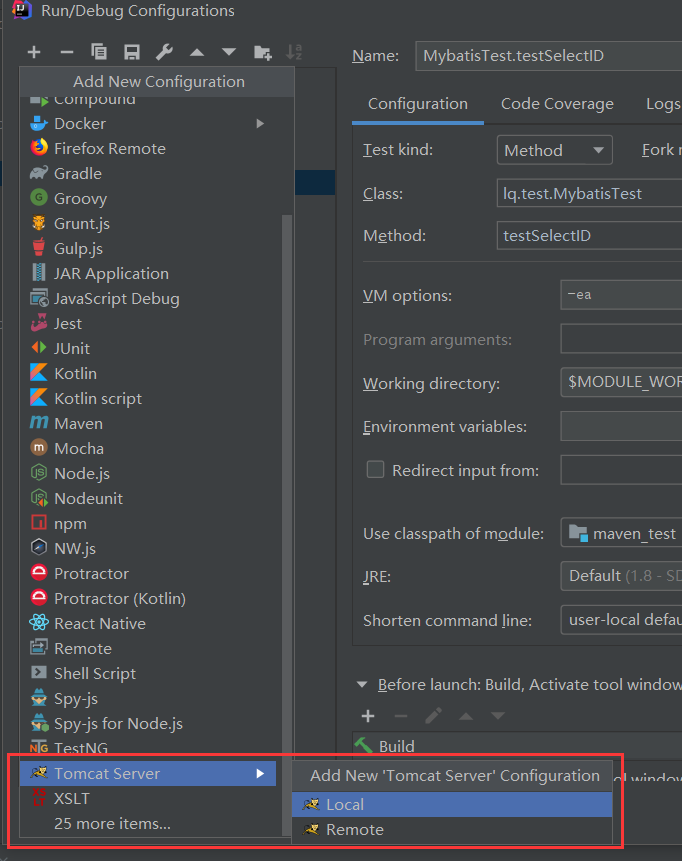Image resolution: width=682 pixels, height=861 pixels.
Task: Pick Gulp.js in the list
Action: [x=148, y=248]
